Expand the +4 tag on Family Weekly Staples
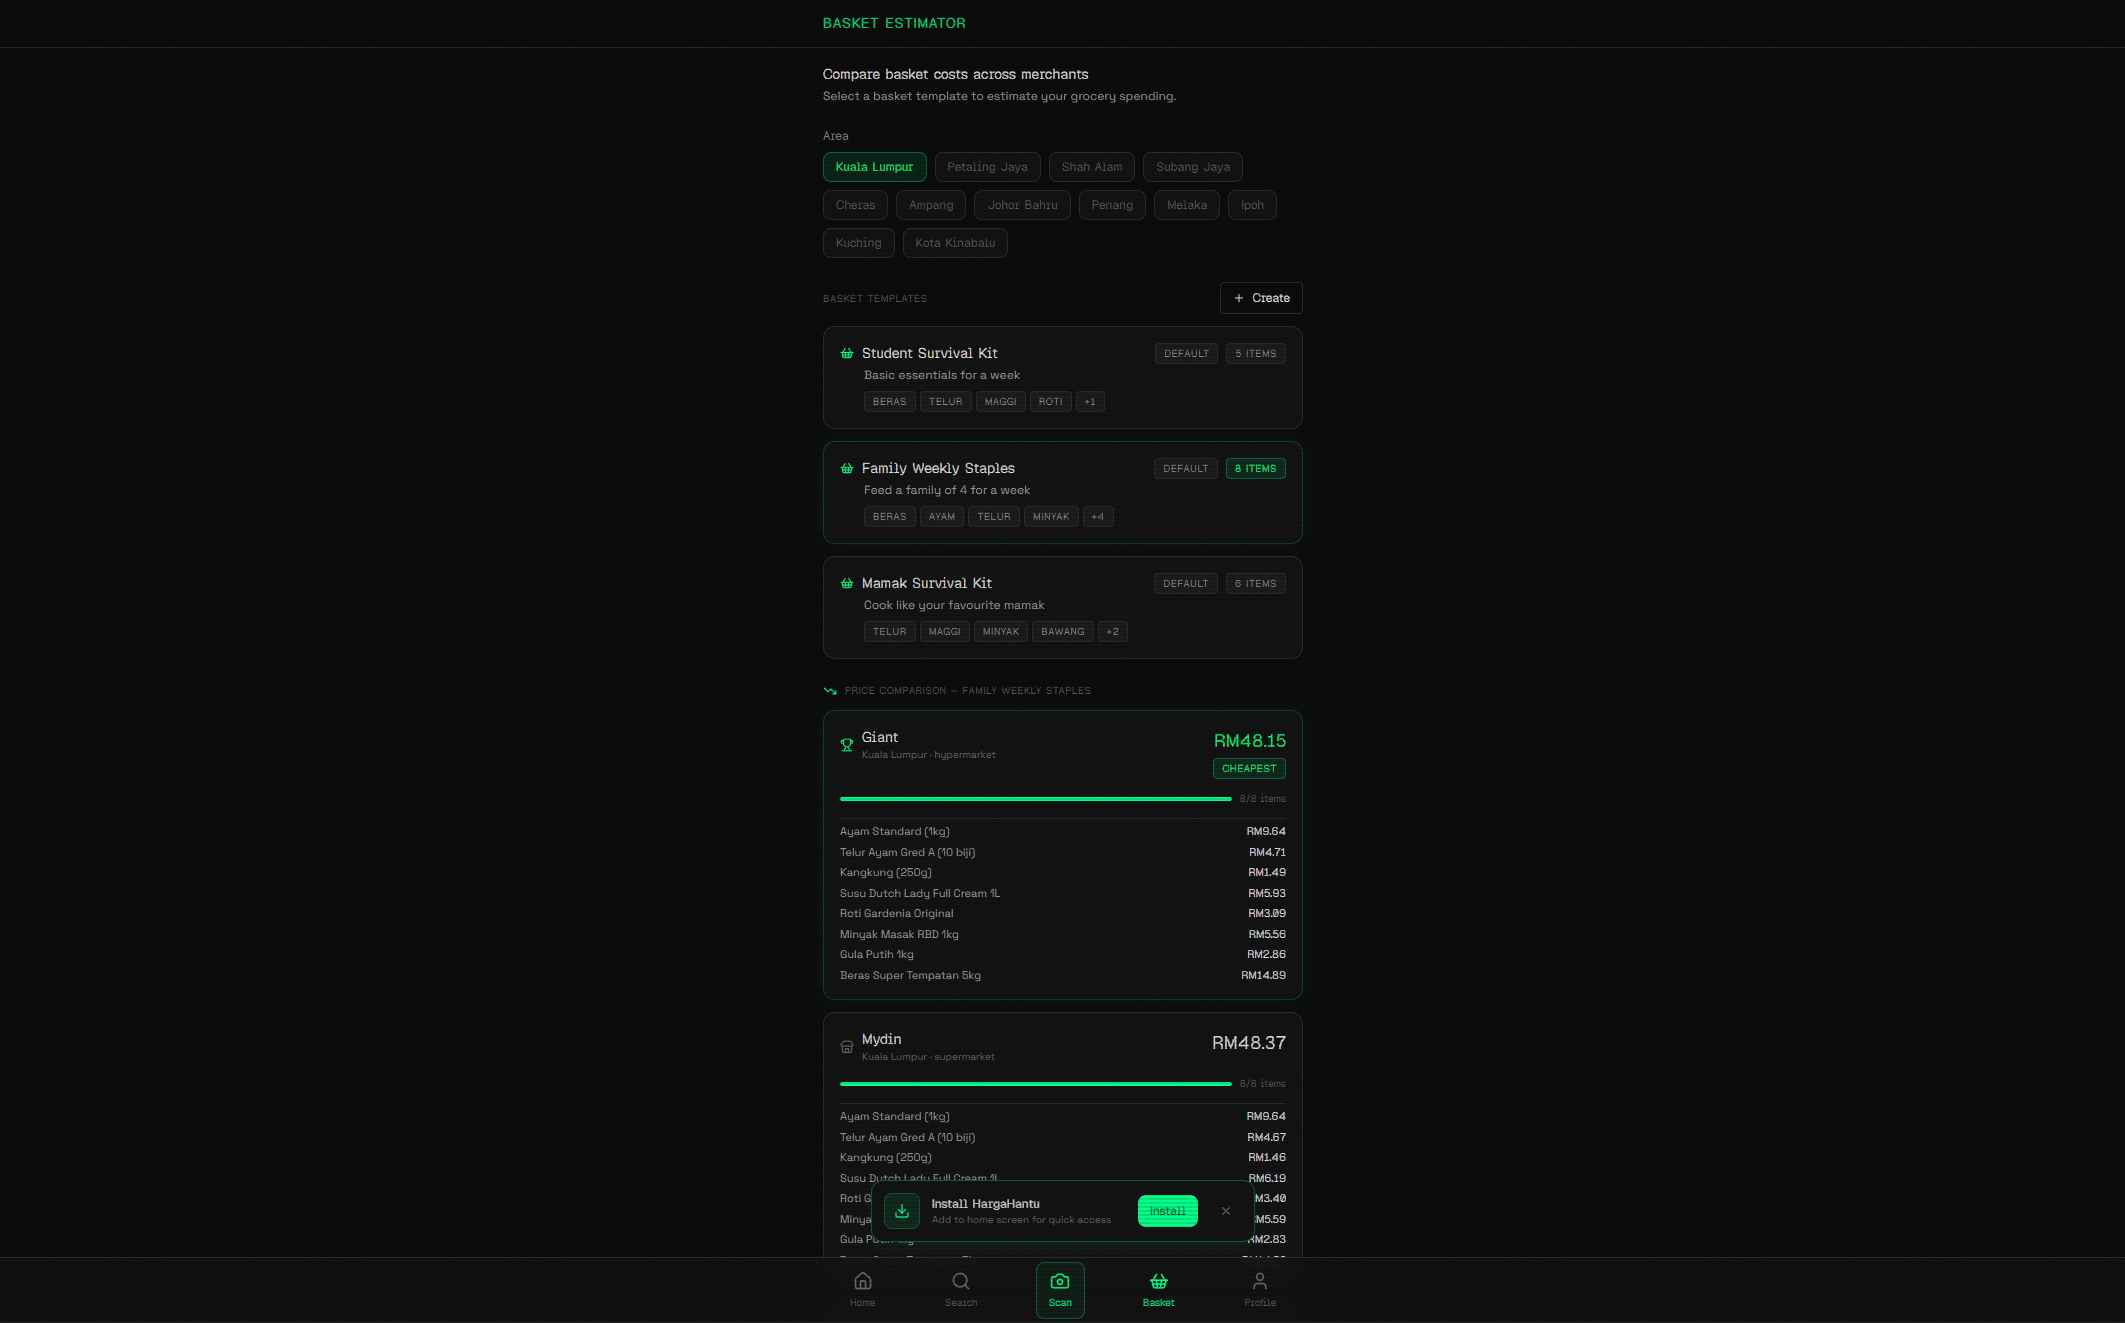 coord(1098,517)
